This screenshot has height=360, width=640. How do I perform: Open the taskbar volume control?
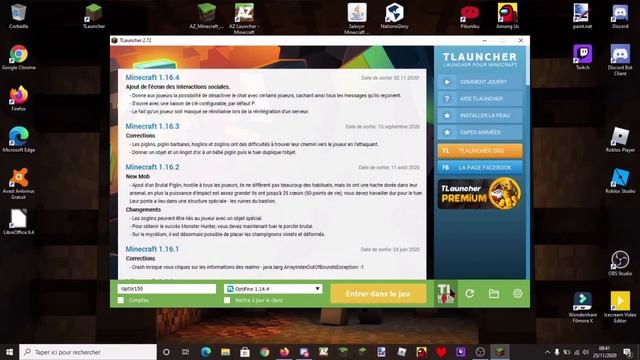(x=585, y=352)
